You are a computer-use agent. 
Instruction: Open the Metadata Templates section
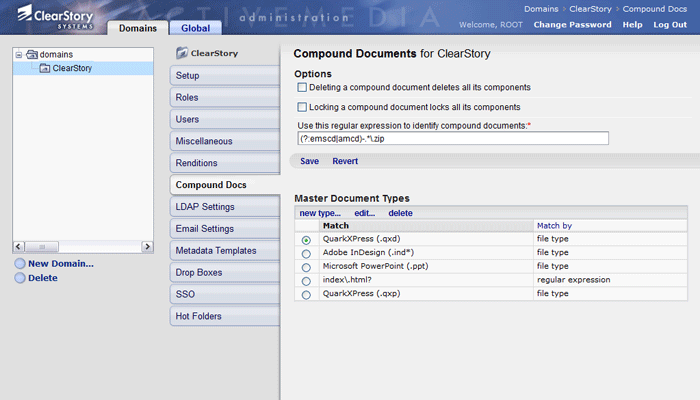[x=215, y=251]
